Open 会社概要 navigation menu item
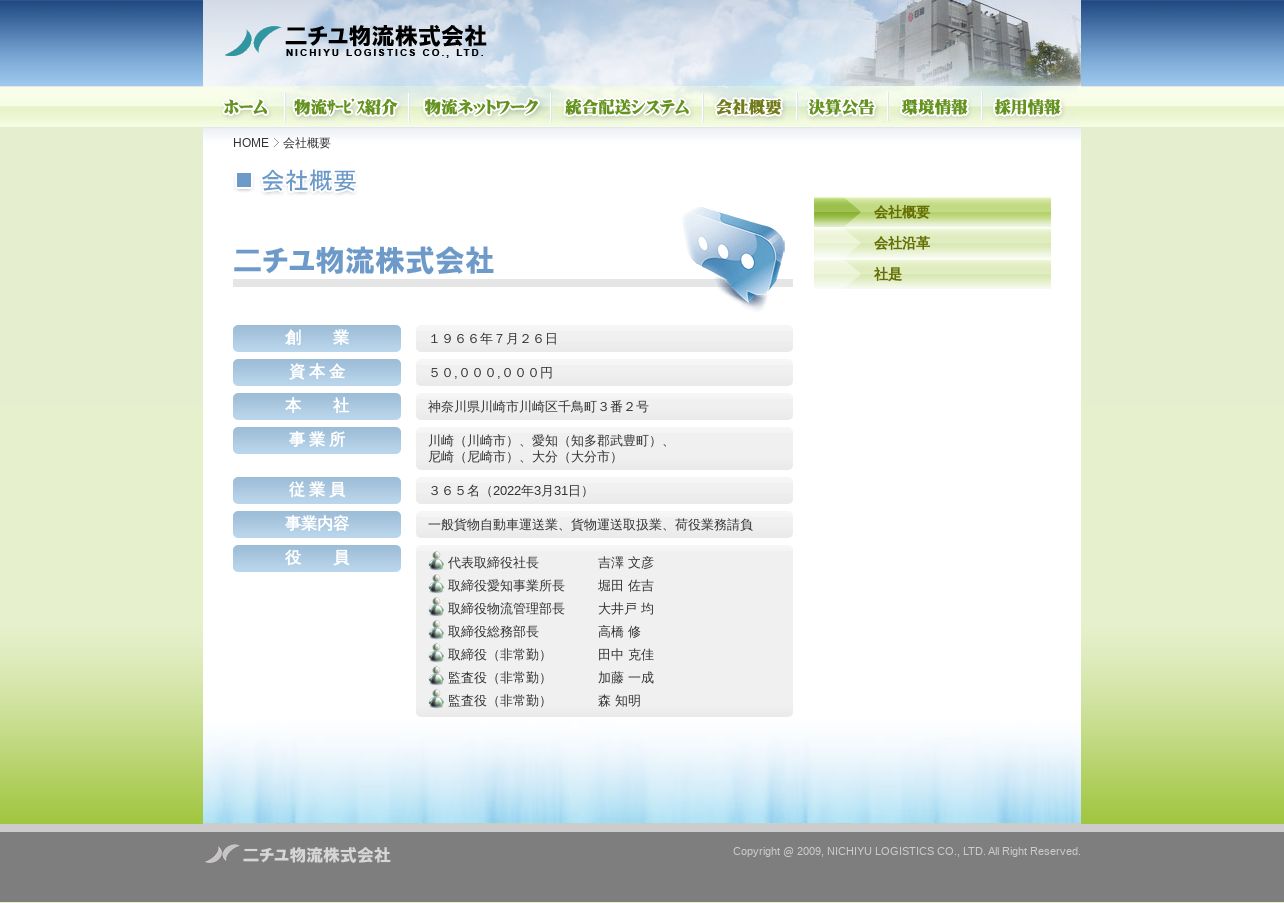 coord(750,107)
